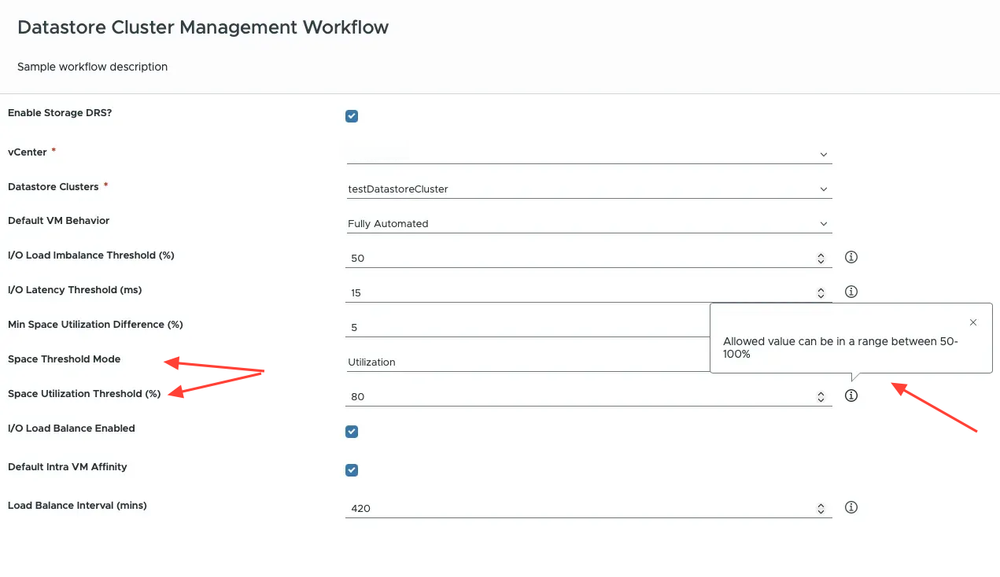
Task: Step down the Load Balance Interval value
Action: click(x=820, y=511)
